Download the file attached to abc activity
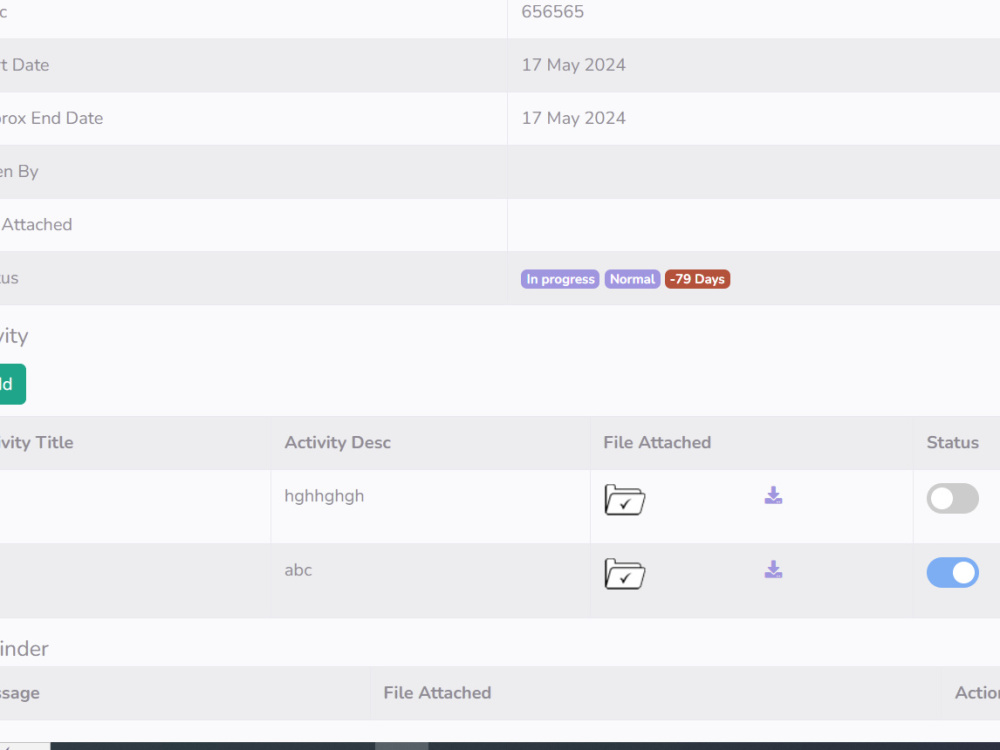The width and height of the screenshot is (1000, 750). point(773,569)
